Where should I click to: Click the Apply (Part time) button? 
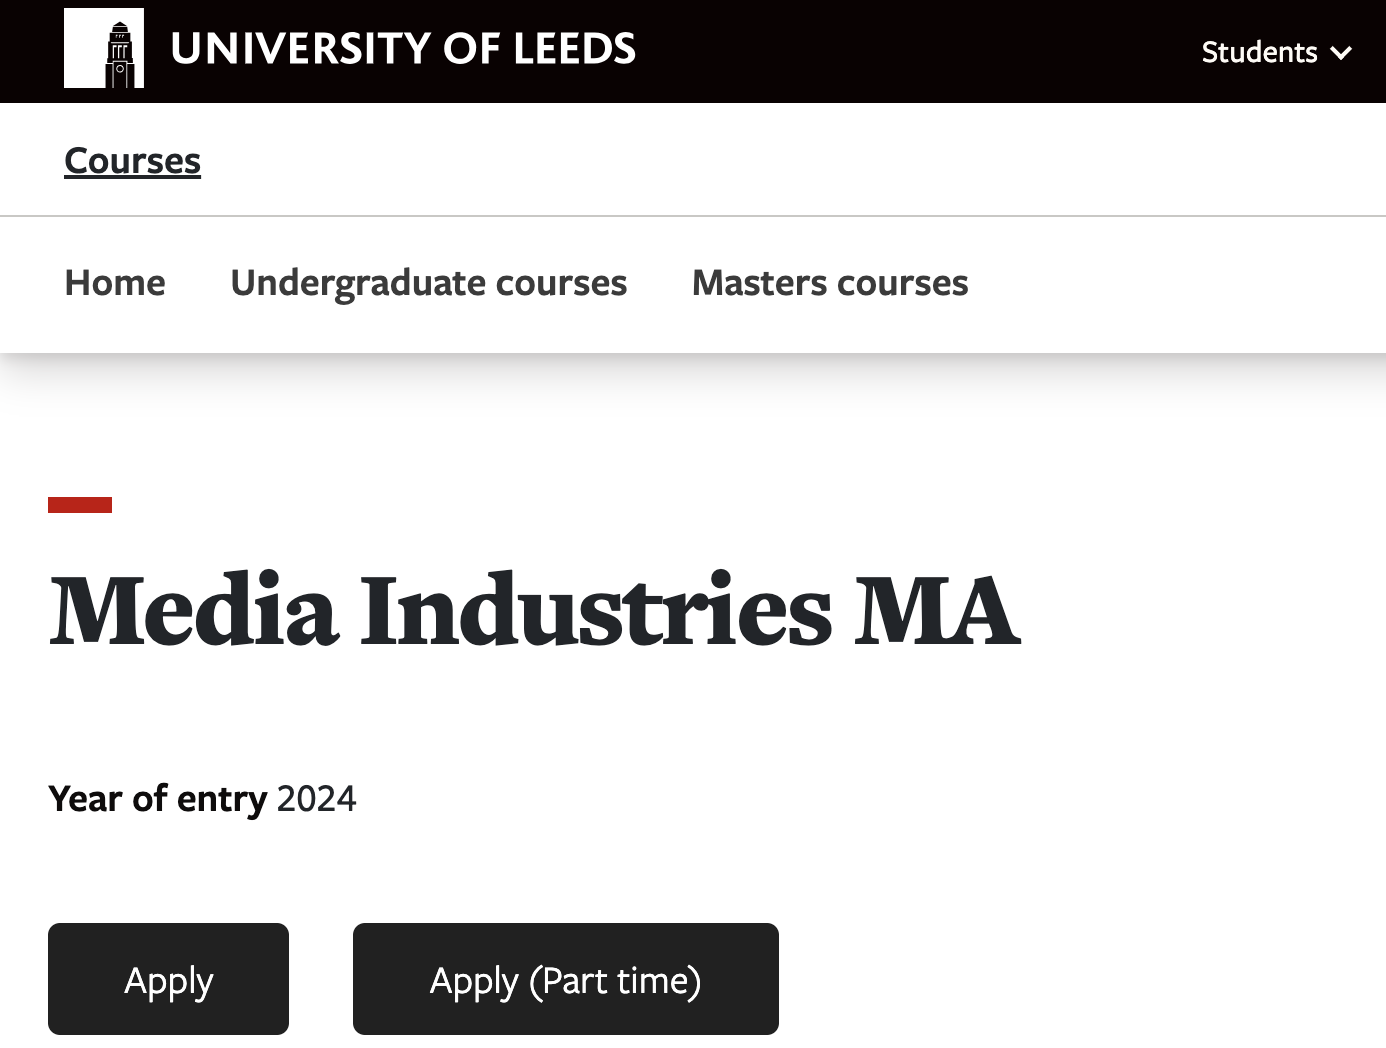(x=566, y=979)
